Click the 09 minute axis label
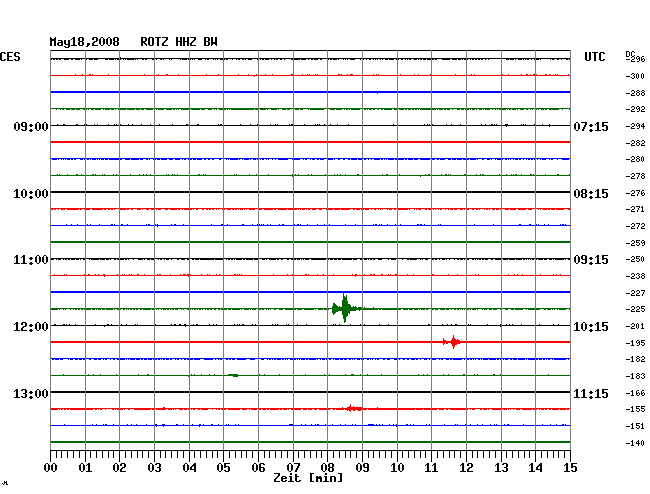The image size is (650, 494). (362, 467)
